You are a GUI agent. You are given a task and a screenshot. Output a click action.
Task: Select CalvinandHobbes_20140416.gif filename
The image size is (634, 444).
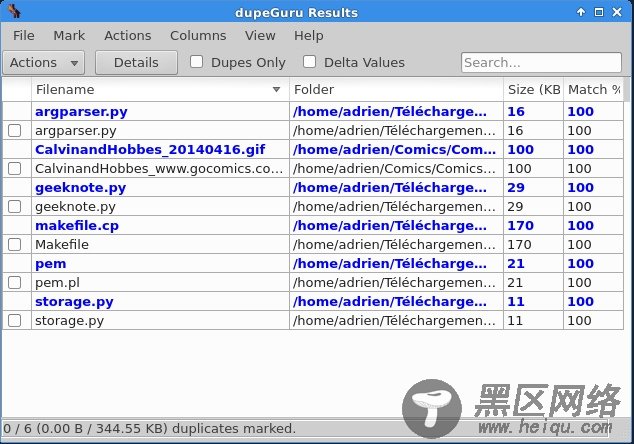150,150
